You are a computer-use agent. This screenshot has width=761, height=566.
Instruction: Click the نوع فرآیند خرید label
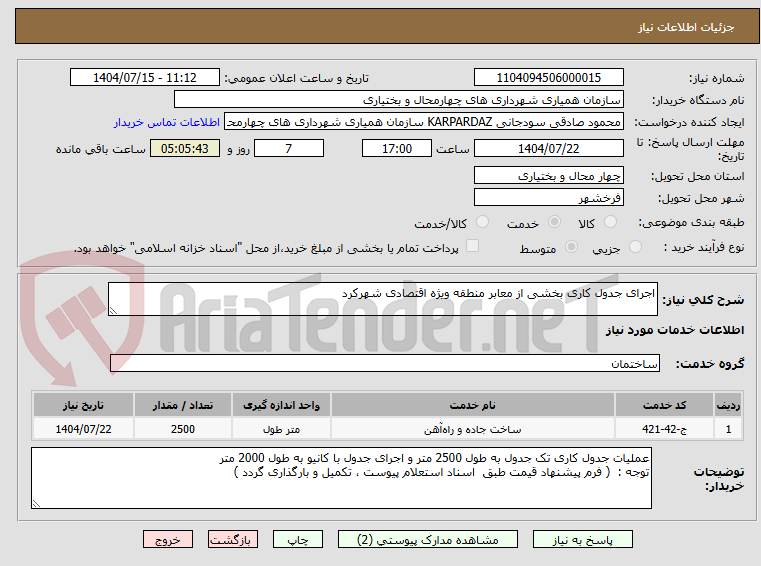(704, 248)
